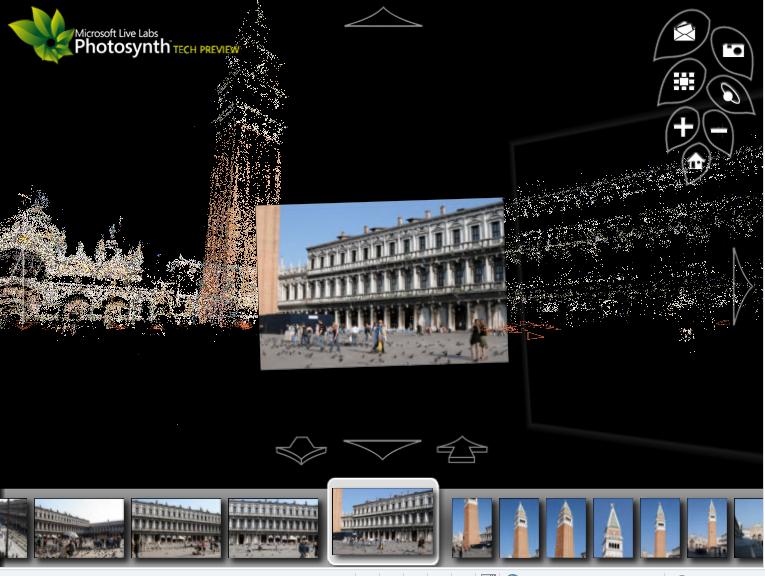The image size is (765, 576).
Task: Select the first tower thumbnail showing brick base
Action: (472, 528)
